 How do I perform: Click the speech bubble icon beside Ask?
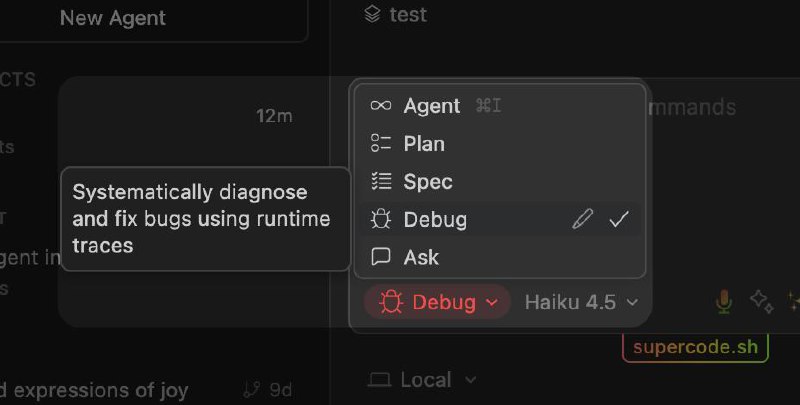pos(380,257)
